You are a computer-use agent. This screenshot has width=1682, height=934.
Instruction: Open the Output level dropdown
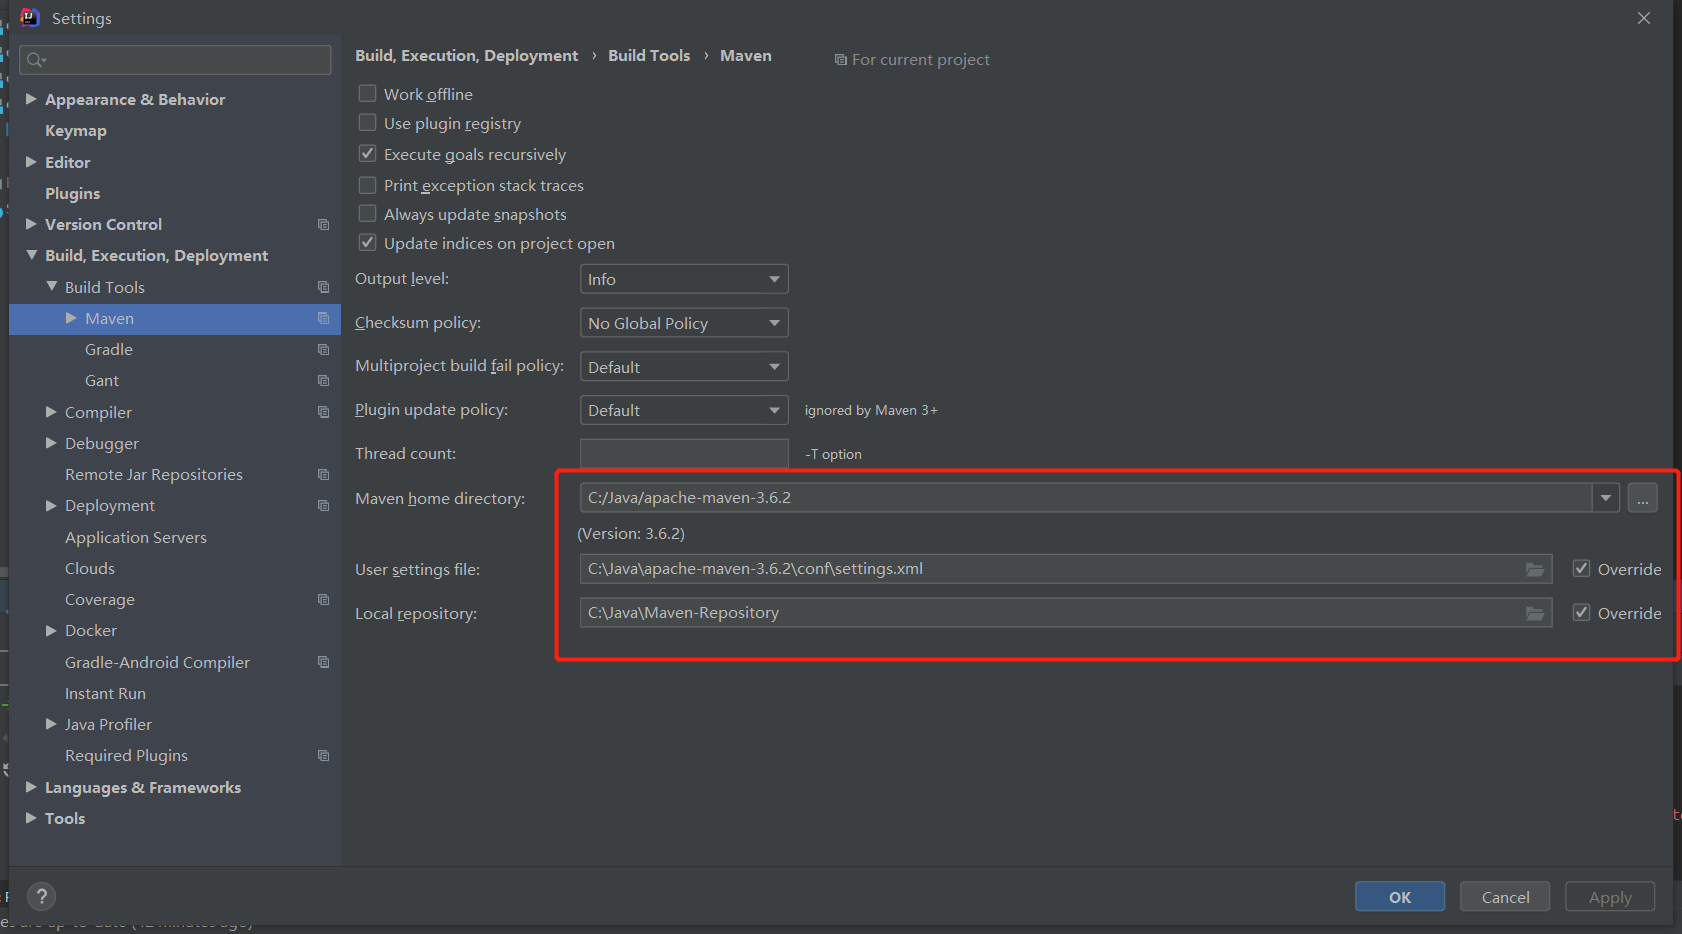(x=684, y=279)
